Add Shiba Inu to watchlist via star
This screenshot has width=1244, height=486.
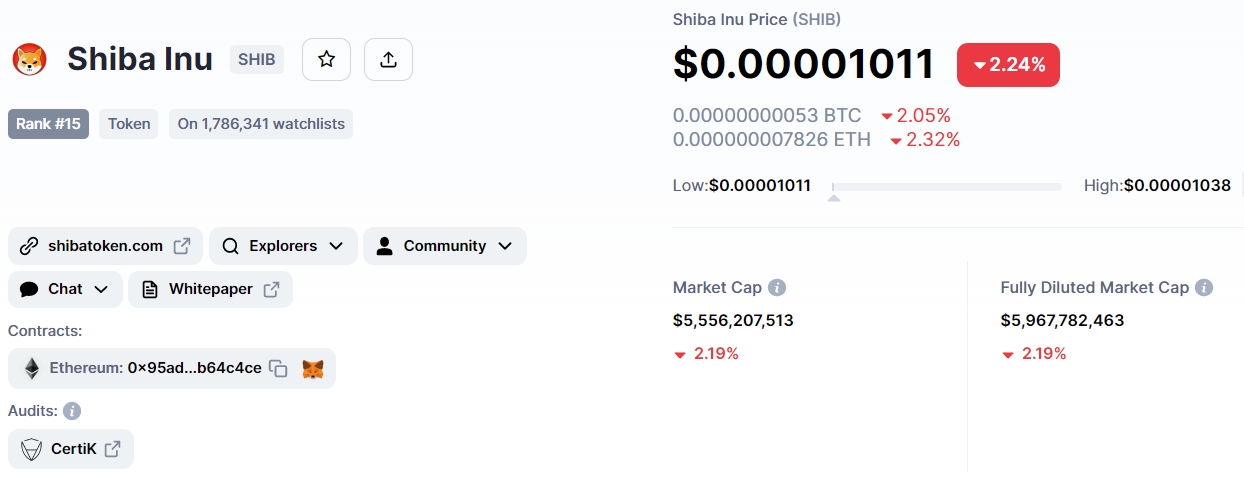[x=326, y=60]
